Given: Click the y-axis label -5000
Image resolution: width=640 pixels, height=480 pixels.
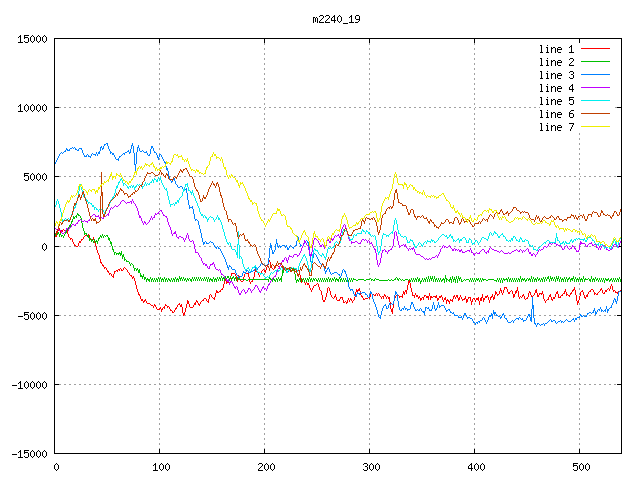Looking at the screenshot, I should pos(32,316).
